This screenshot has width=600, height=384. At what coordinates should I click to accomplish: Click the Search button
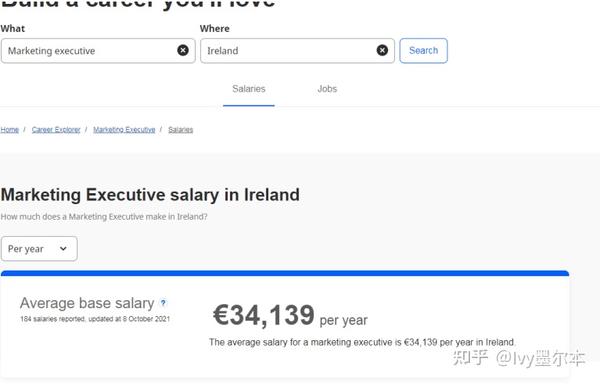(x=424, y=50)
